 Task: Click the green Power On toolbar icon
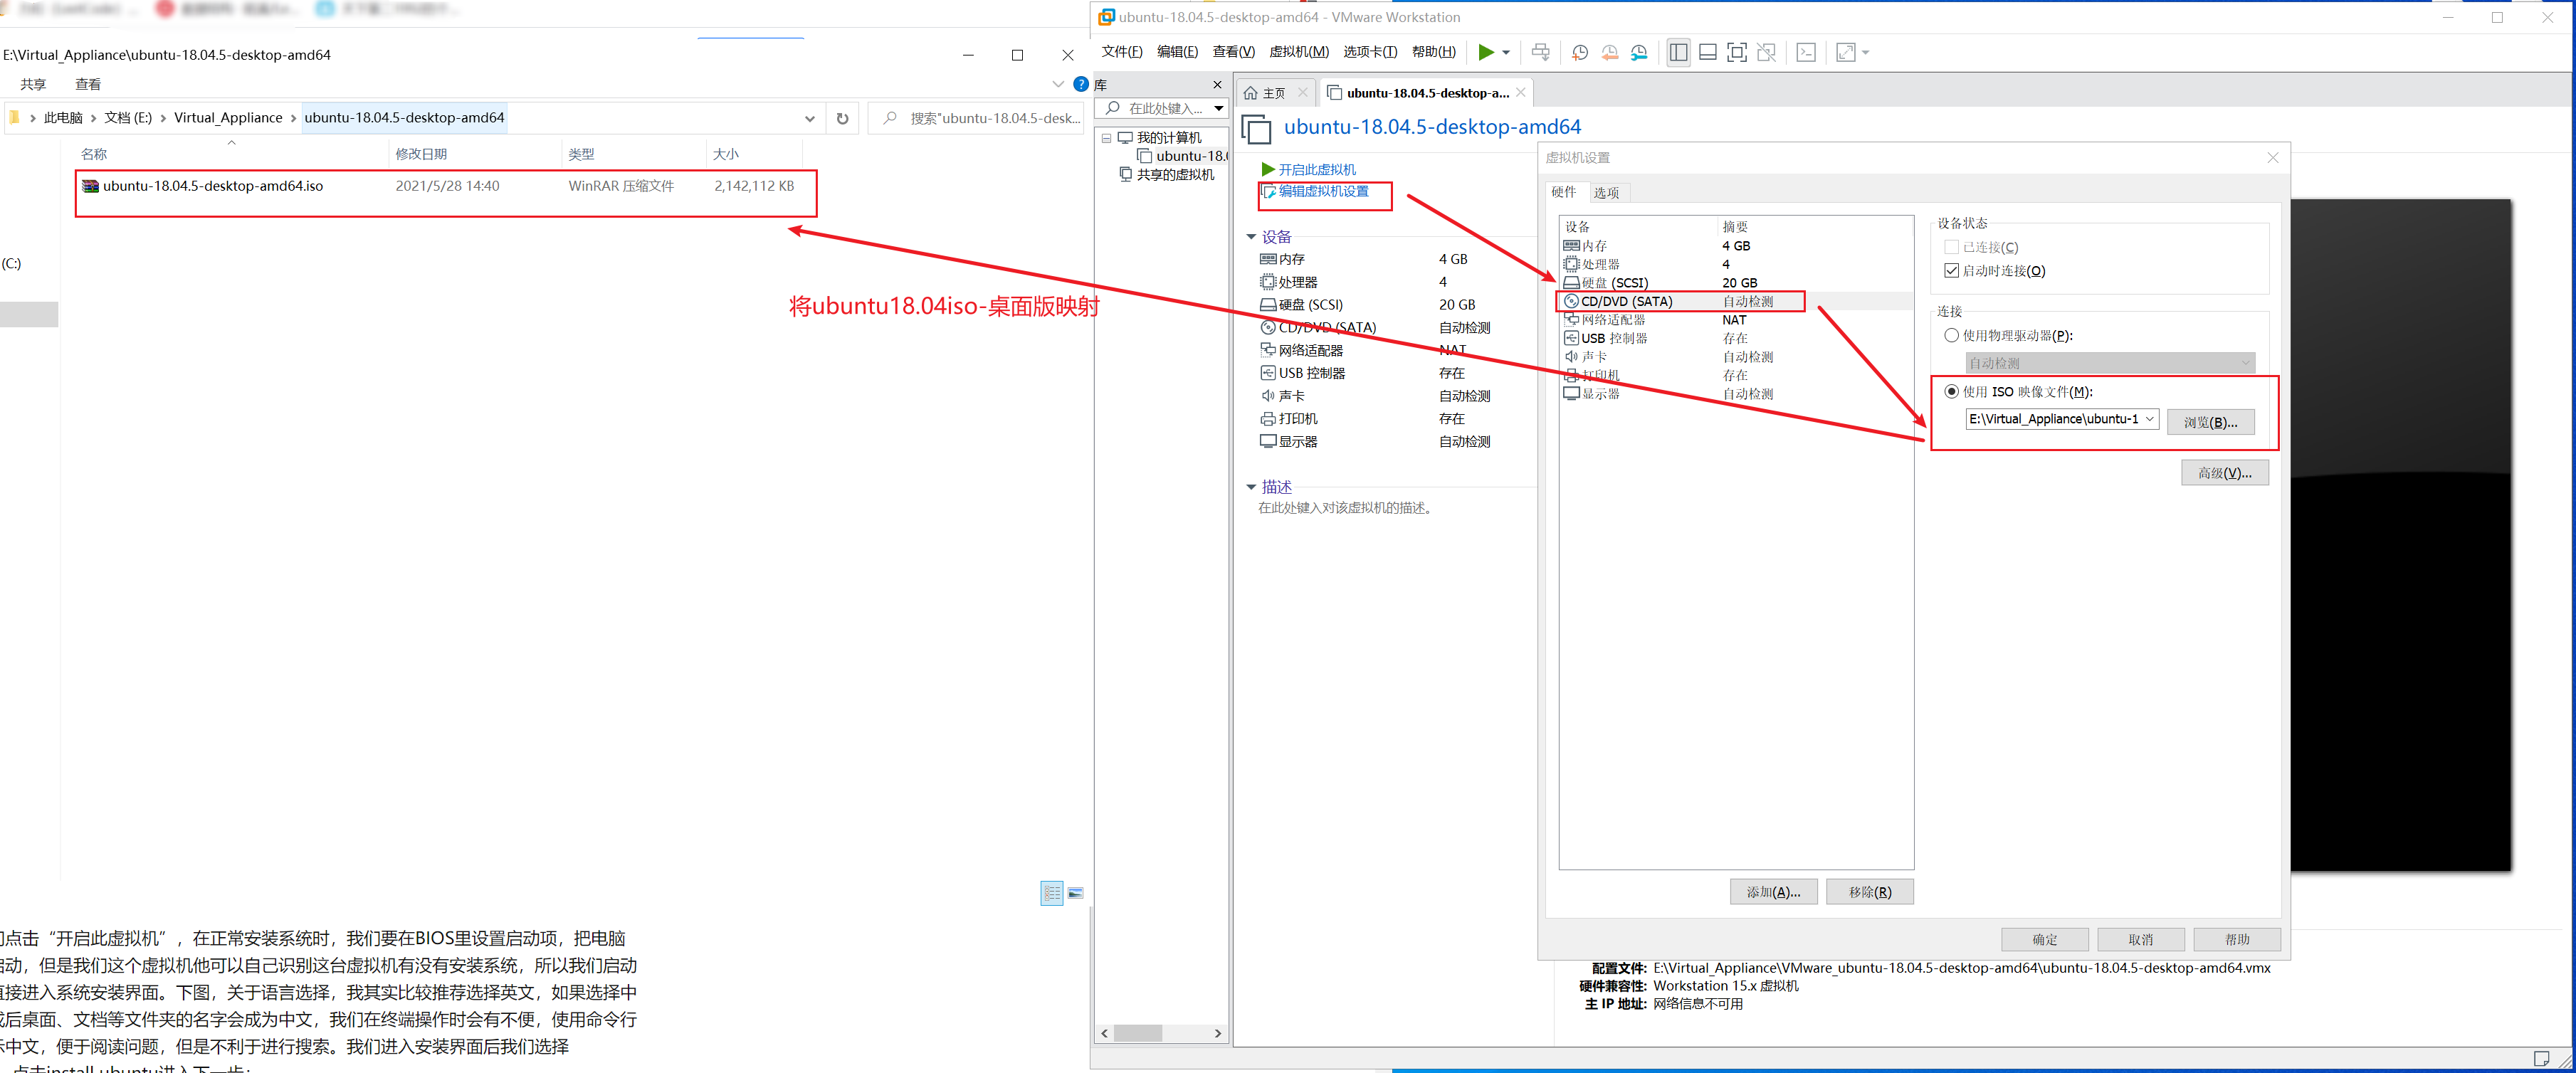click(1486, 52)
